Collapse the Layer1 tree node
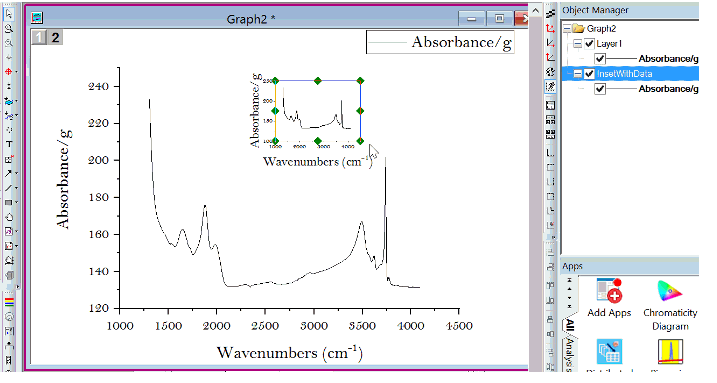 point(578,43)
